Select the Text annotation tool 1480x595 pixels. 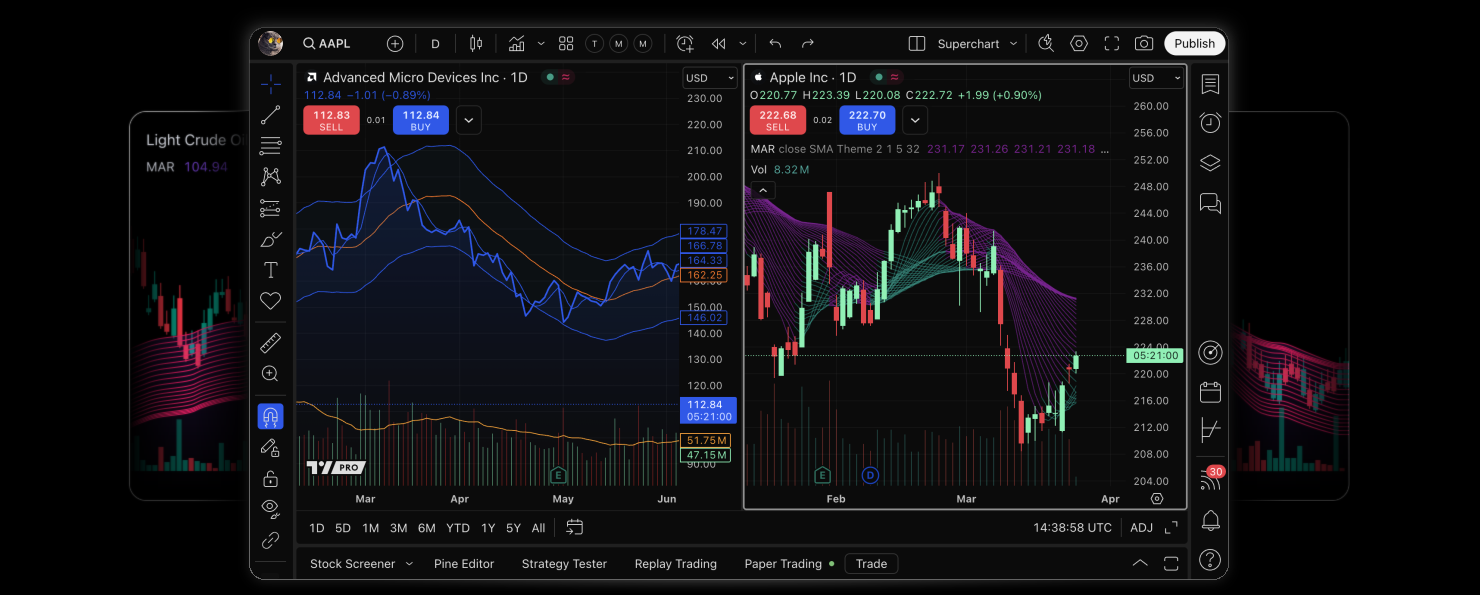point(270,269)
